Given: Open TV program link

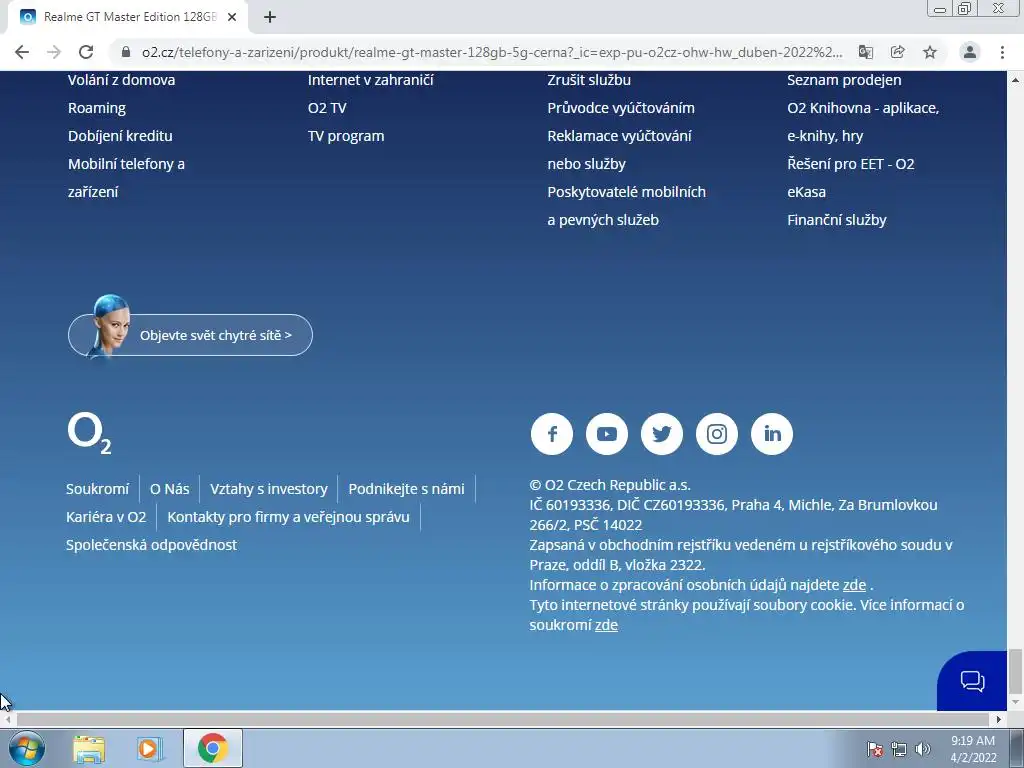Looking at the screenshot, I should pos(346,136).
